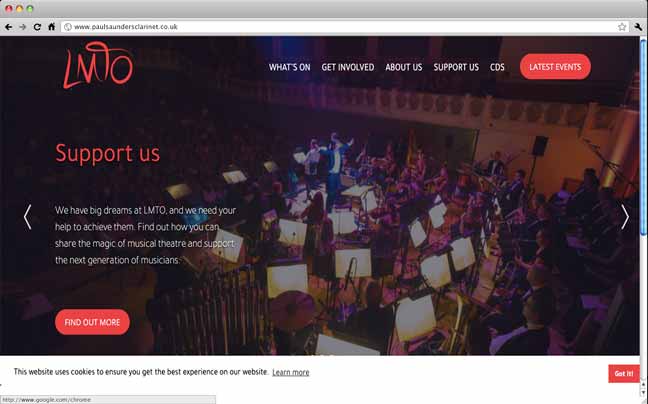Click the Find Out More button
The width and height of the screenshot is (648, 404).
[92, 322]
